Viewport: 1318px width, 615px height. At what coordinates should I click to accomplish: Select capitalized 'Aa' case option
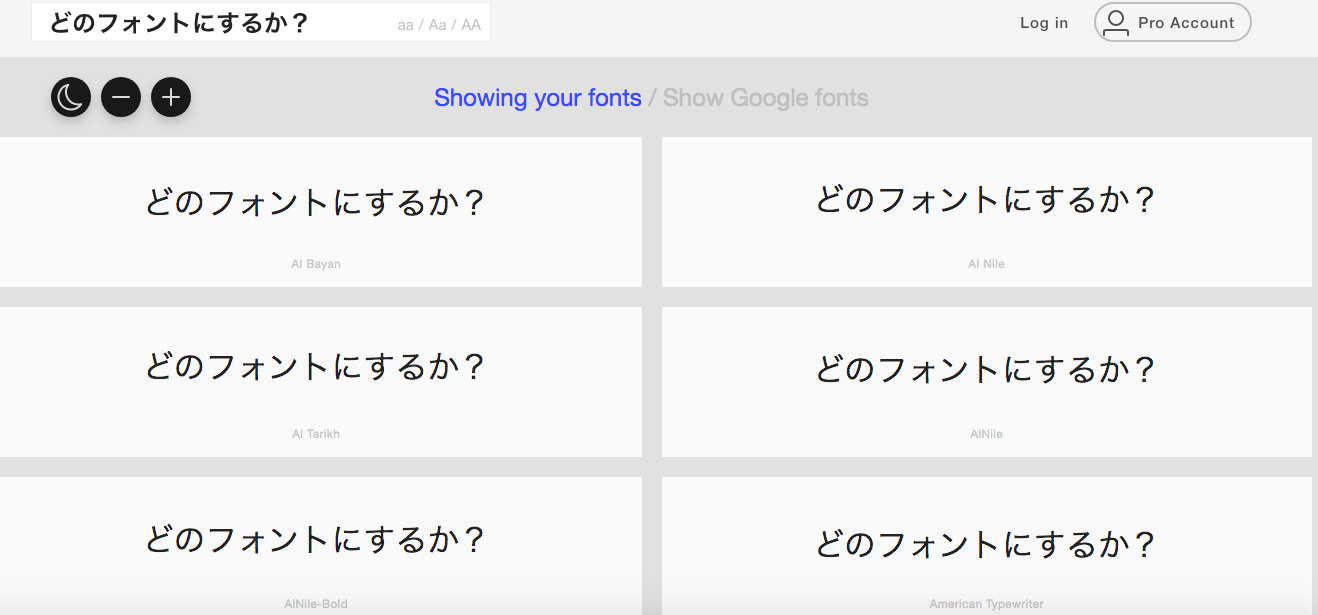(x=437, y=25)
